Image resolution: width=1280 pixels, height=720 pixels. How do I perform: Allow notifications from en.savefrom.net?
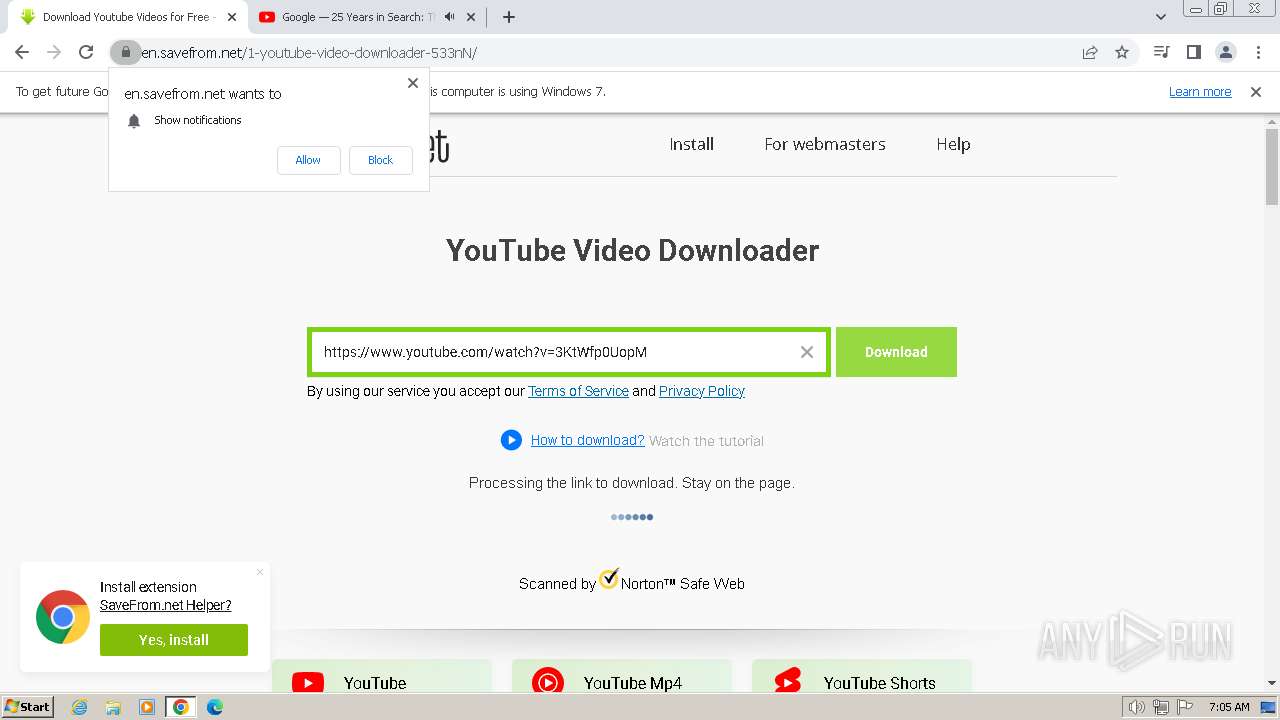[x=308, y=160]
